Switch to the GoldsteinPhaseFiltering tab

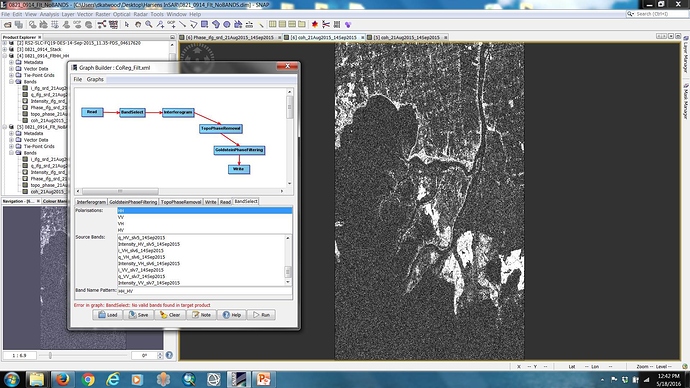pos(133,202)
